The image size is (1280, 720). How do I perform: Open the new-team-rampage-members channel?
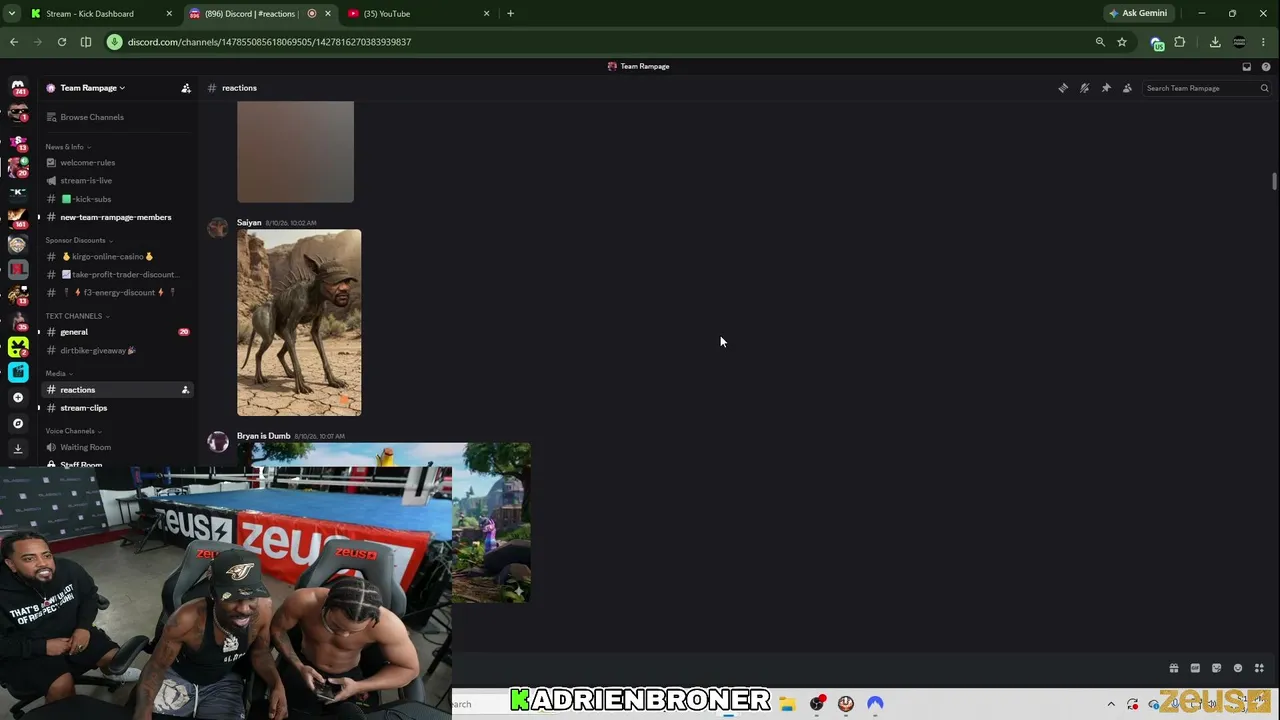point(118,217)
